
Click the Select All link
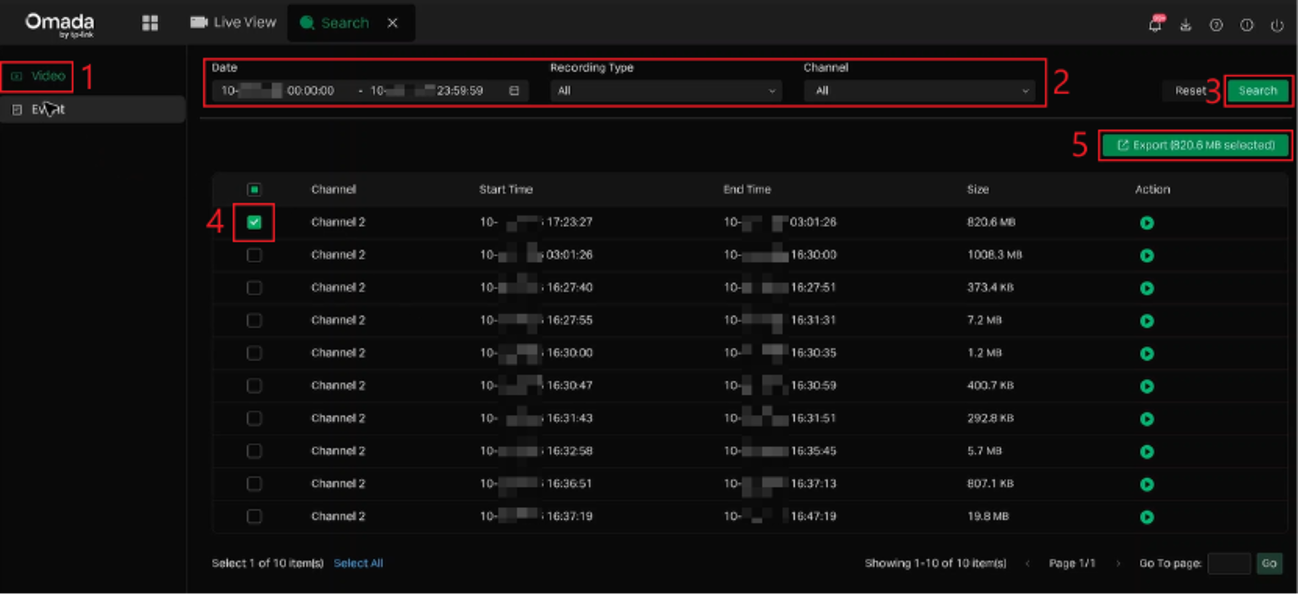point(358,564)
